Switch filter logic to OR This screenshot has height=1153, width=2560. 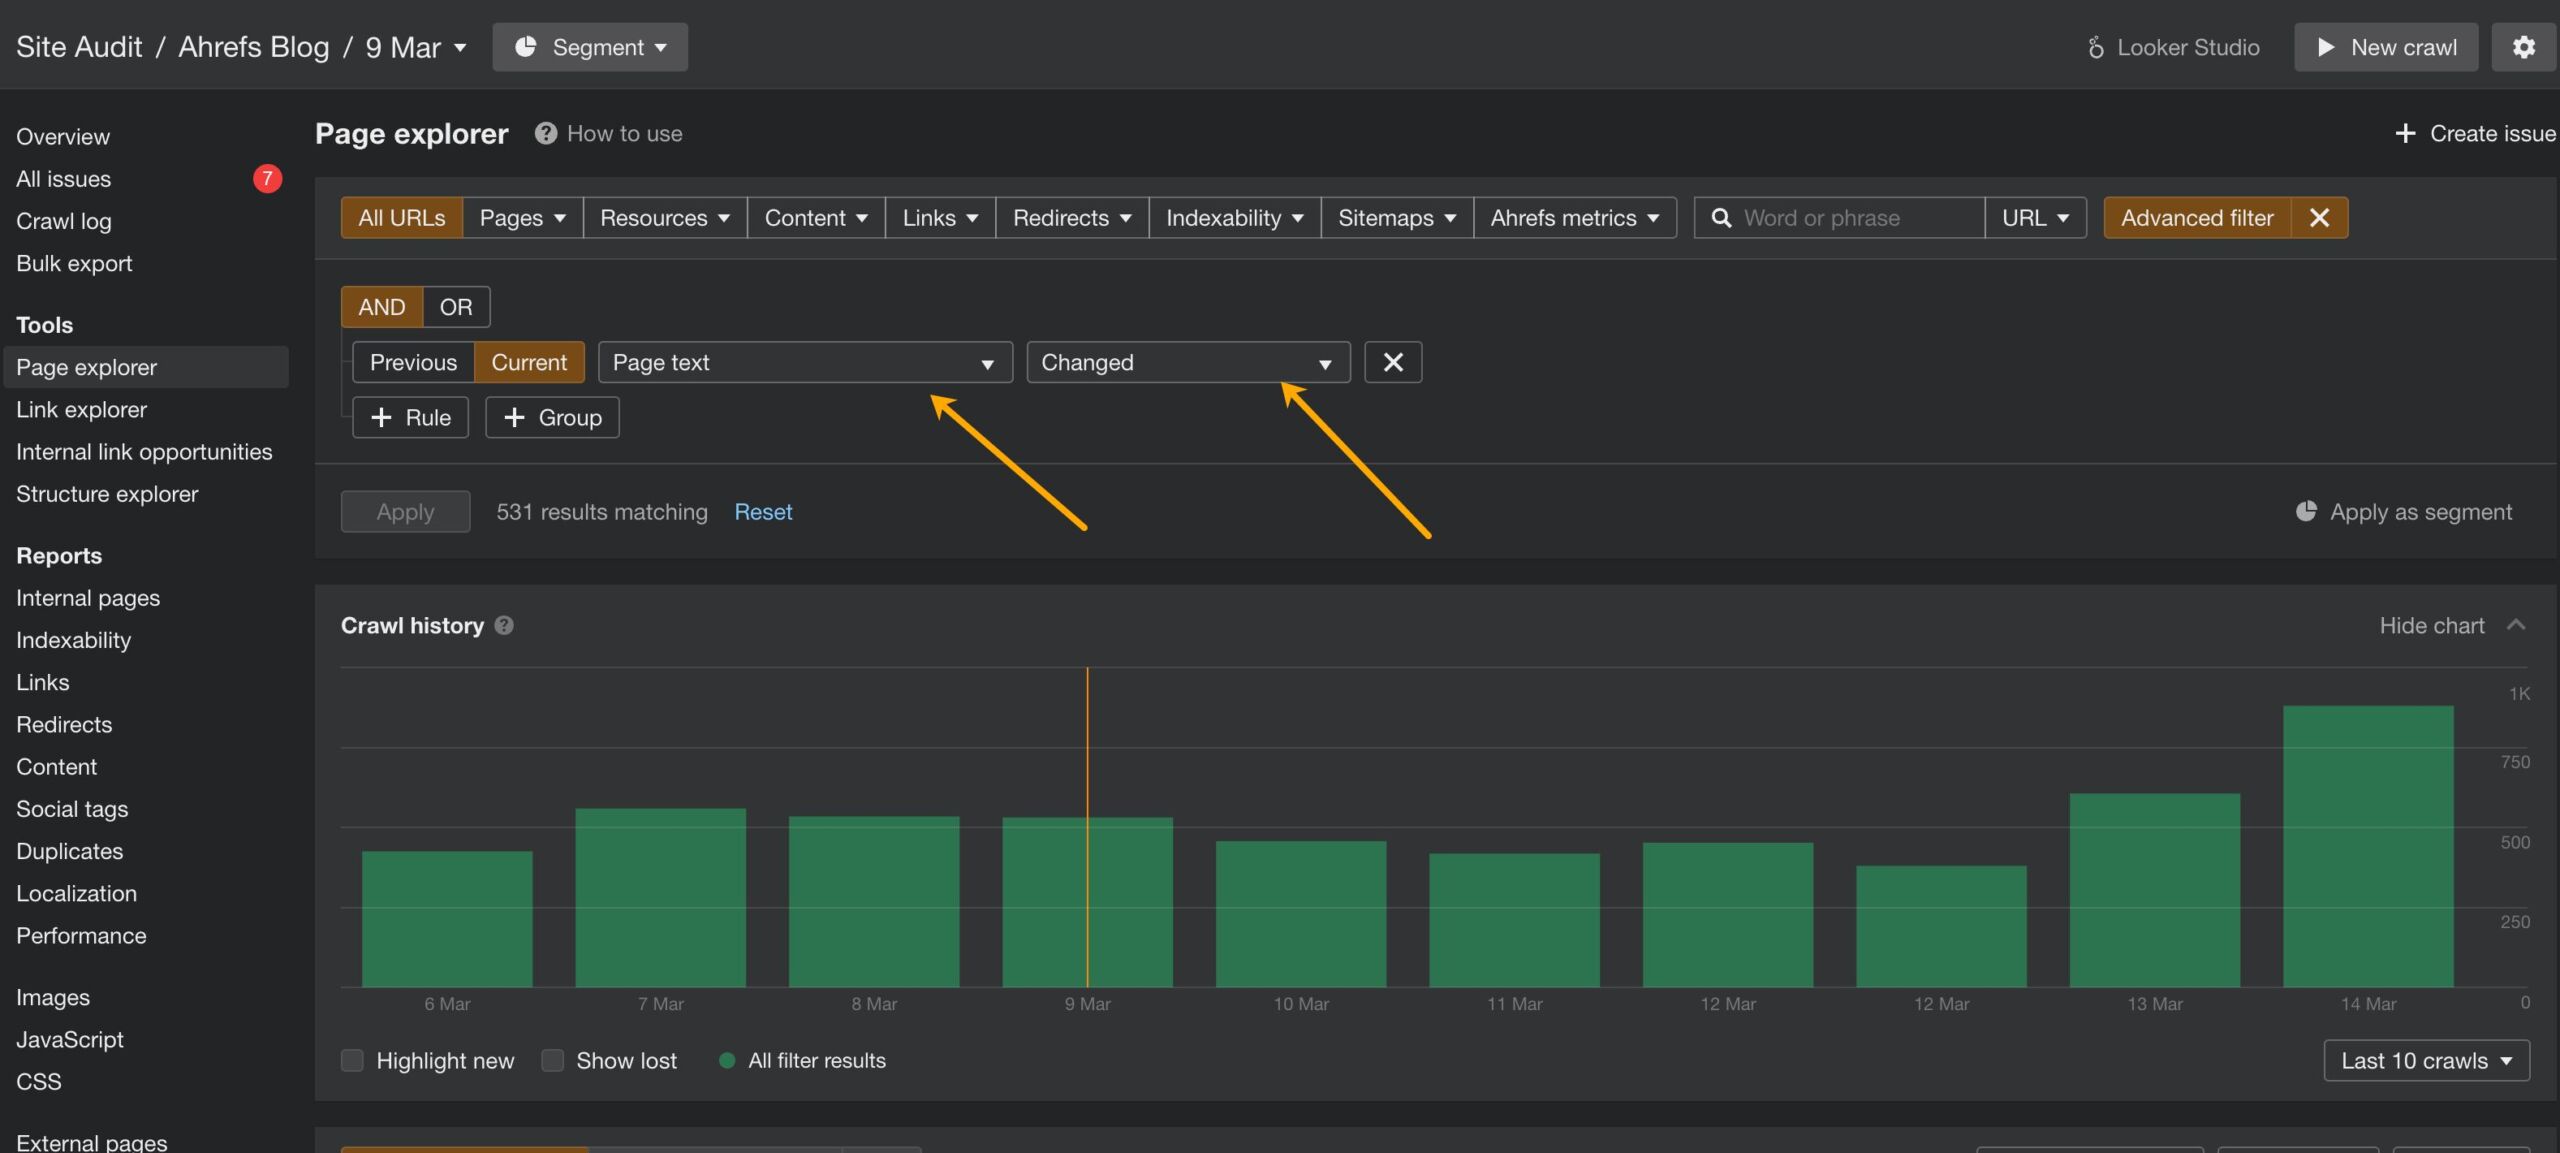pyautogui.click(x=456, y=307)
